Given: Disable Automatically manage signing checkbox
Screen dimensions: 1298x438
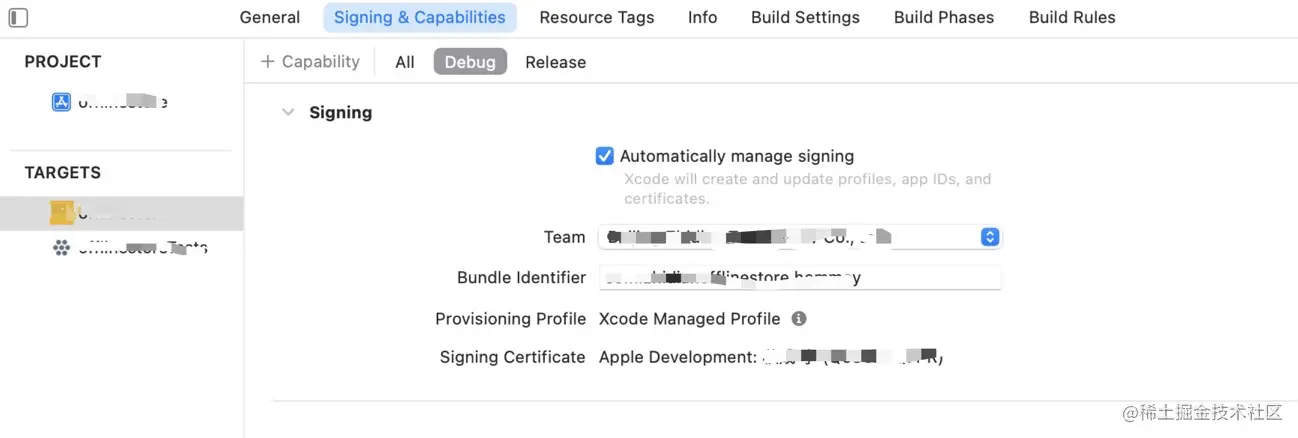Looking at the screenshot, I should coord(604,156).
